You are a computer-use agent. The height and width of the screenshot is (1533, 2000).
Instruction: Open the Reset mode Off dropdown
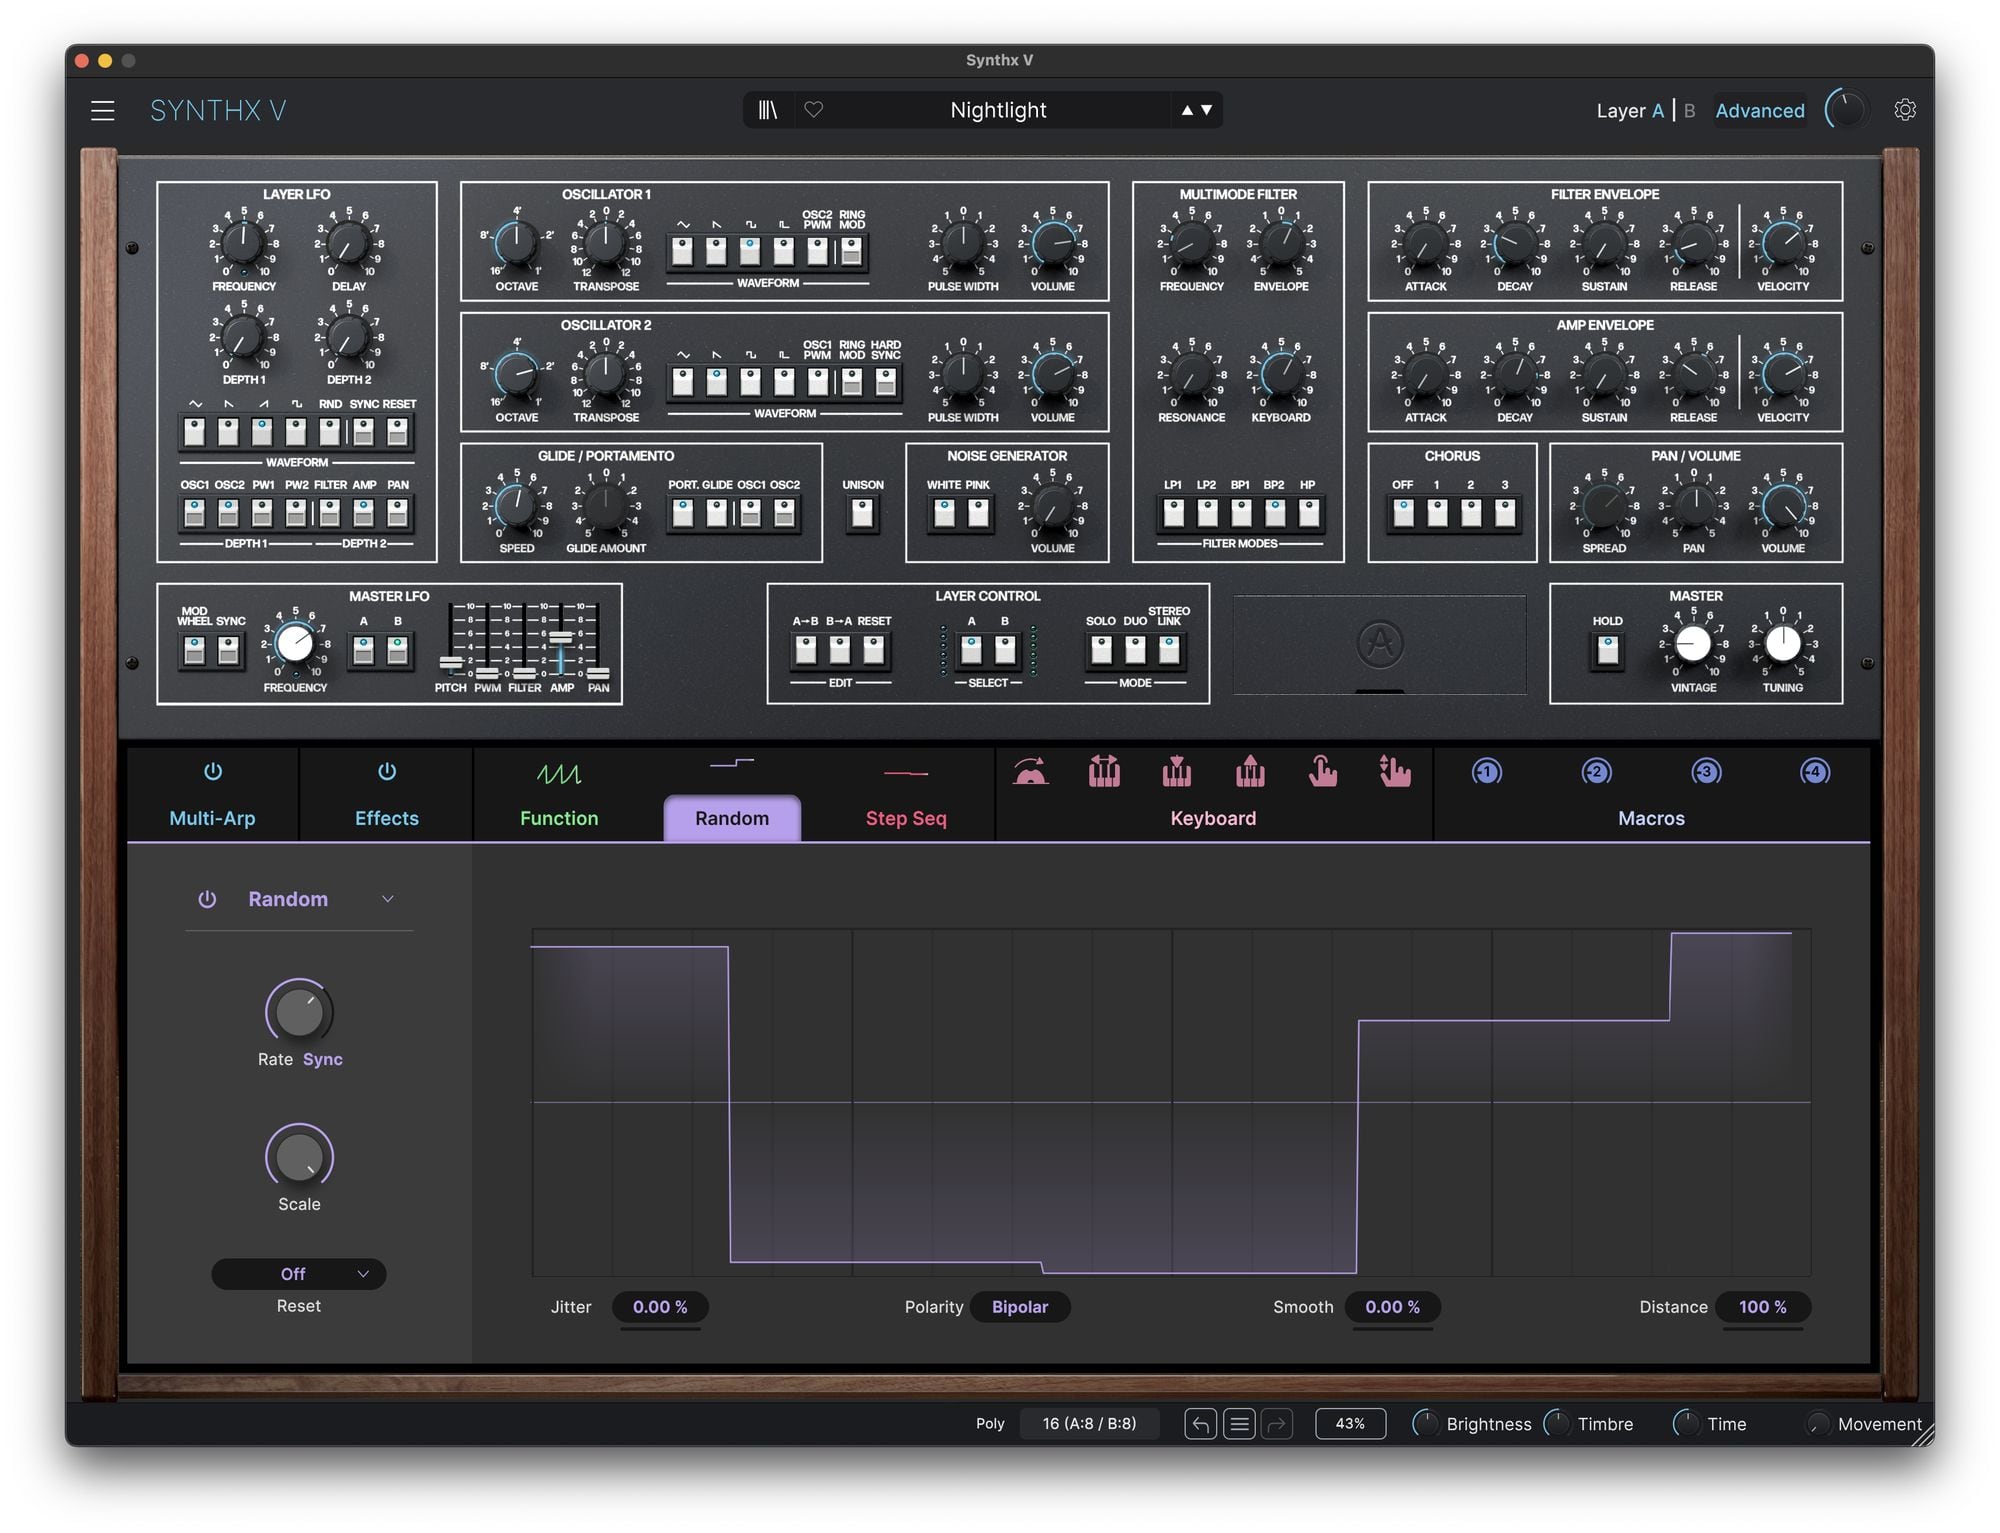coord(298,1274)
